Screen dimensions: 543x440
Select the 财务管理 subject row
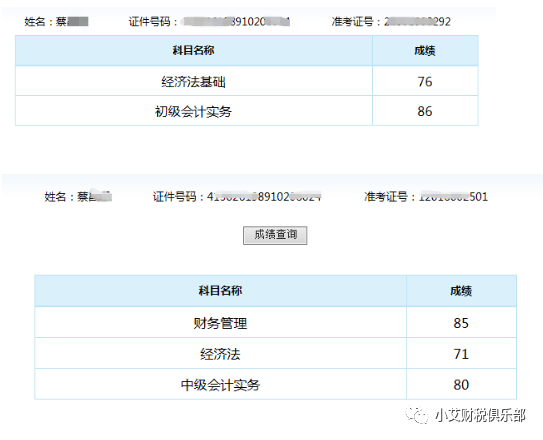tap(275, 322)
